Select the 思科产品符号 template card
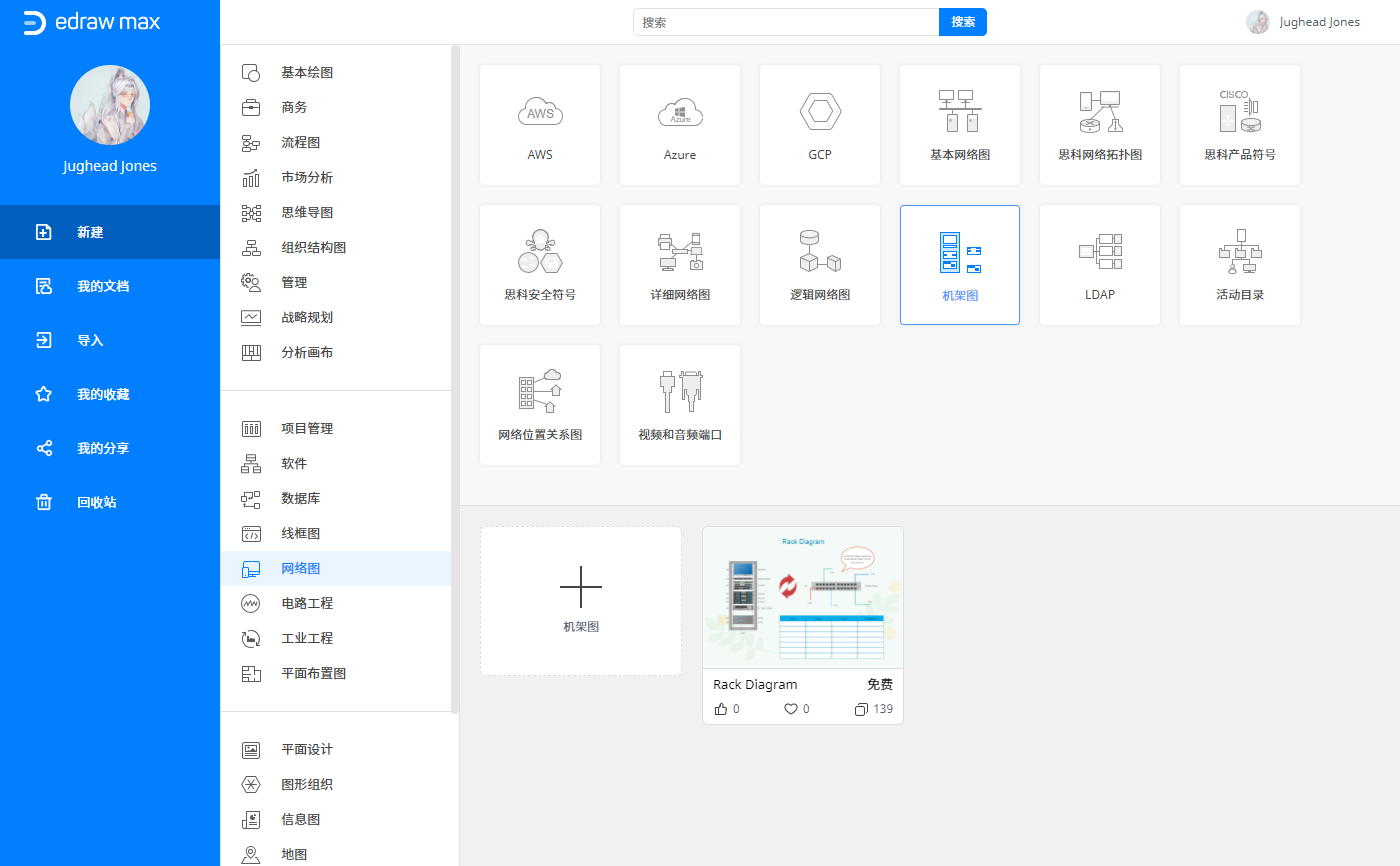 tap(1240, 125)
